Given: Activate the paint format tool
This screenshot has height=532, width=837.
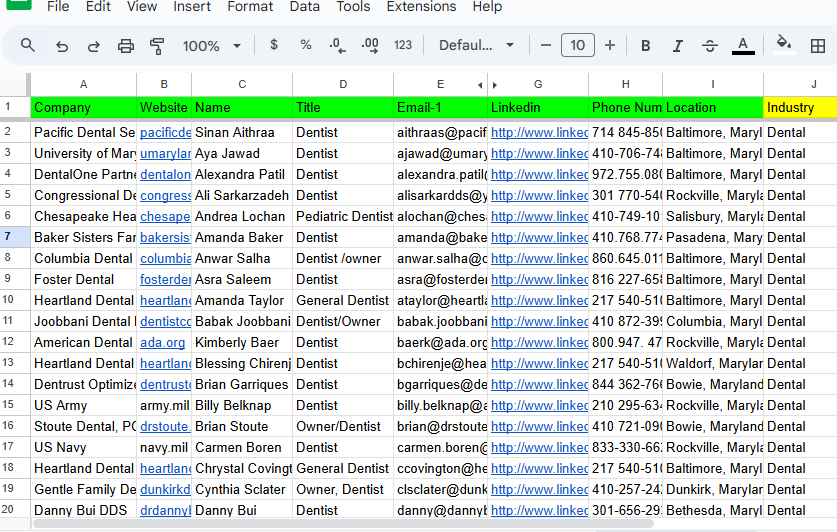Looking at the screenshot, I should tap(157, 46).
